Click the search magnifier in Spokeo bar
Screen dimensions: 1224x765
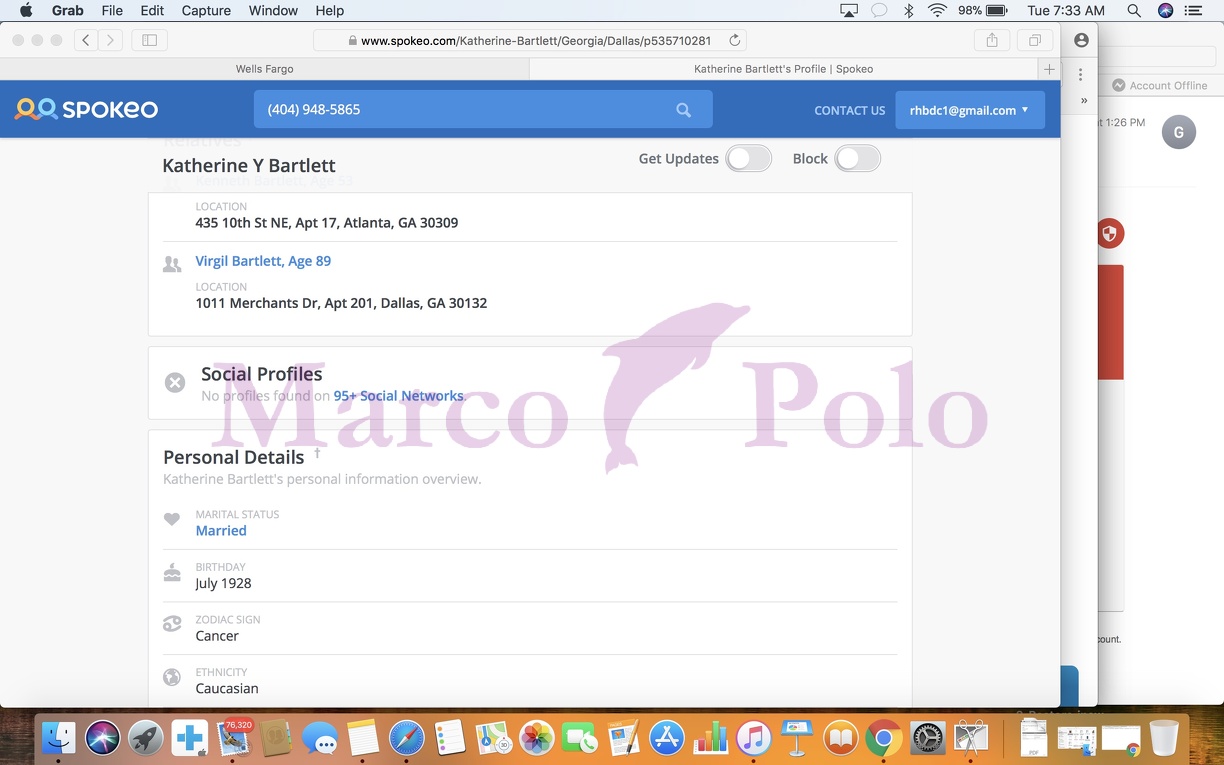(x=683, y=110)
